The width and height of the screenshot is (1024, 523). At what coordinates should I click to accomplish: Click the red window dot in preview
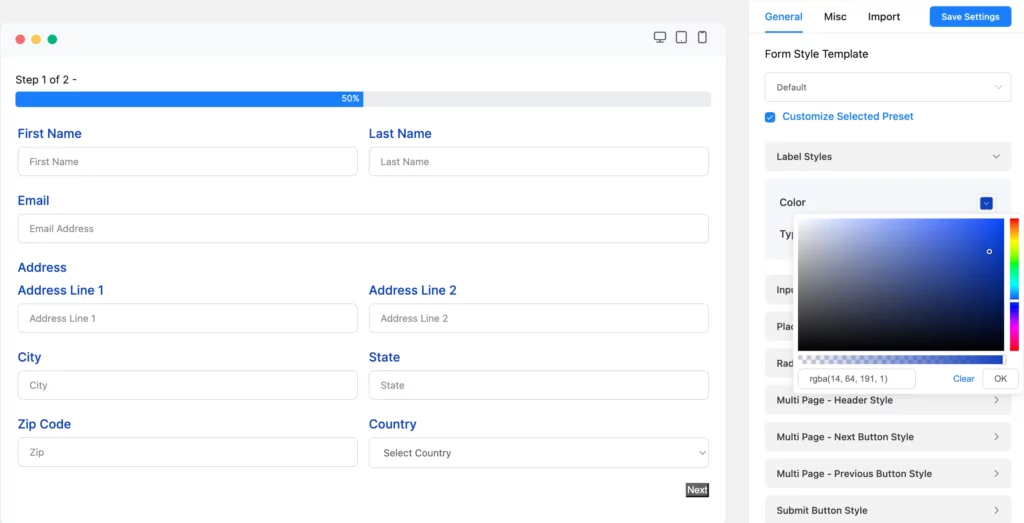click(x=20, y=39)
